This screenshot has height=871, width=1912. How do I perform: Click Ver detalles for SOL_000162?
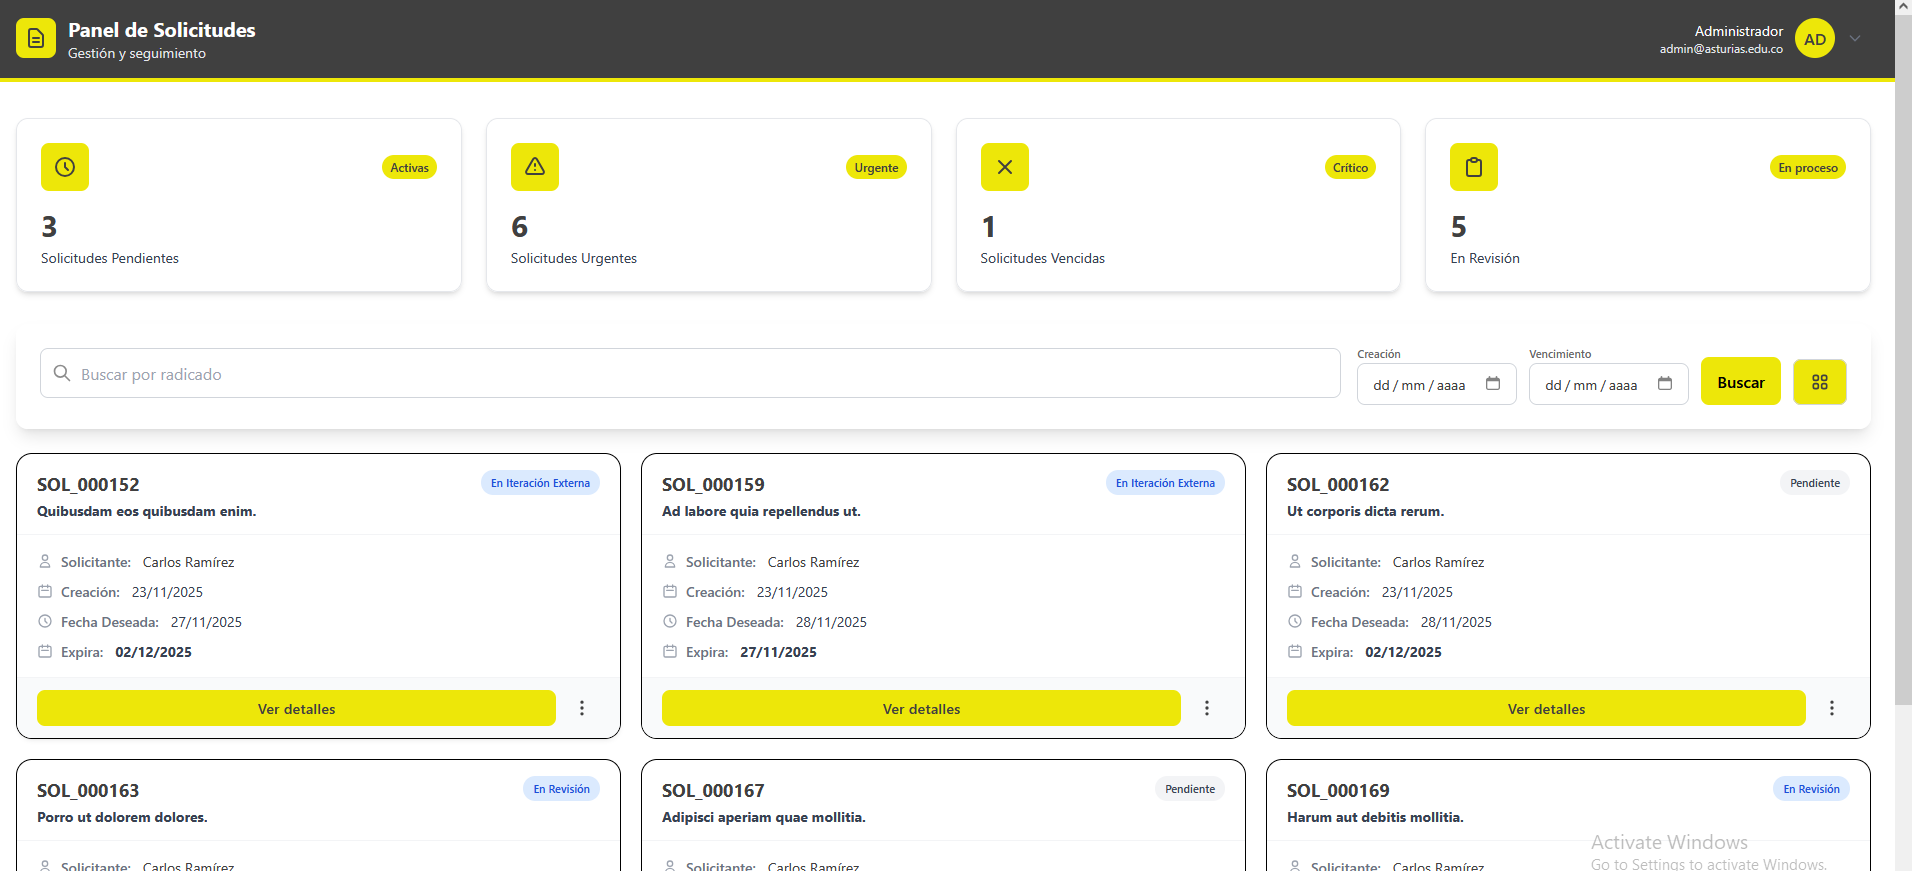[x=1546, y=708]
